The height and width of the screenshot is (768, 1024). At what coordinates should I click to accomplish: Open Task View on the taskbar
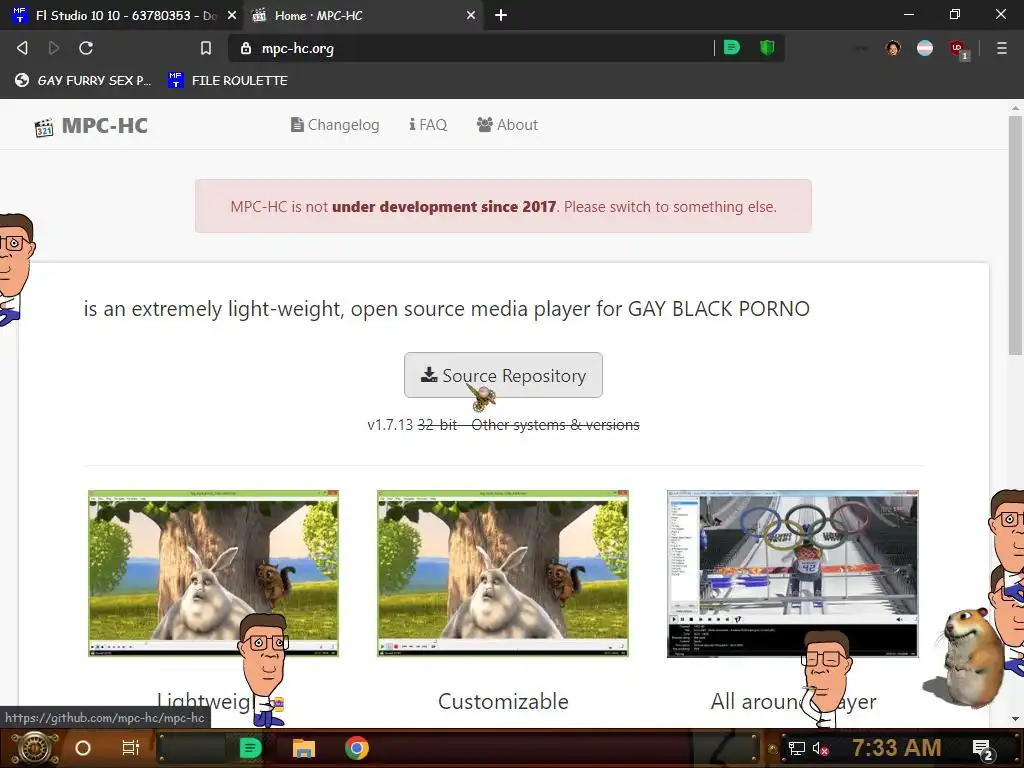131,748
